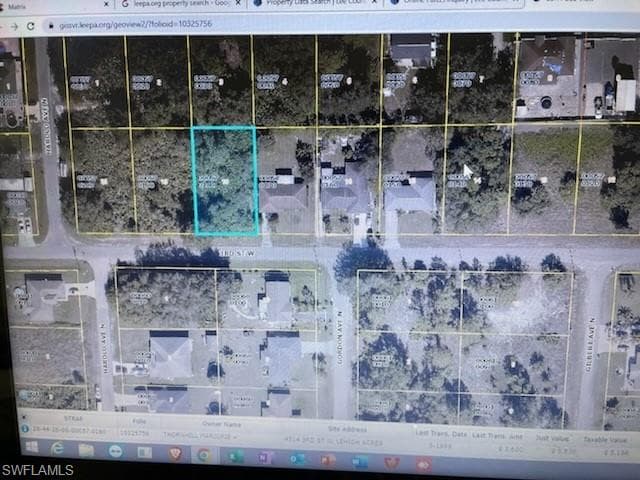Open Excel from the taskbar
640x480 pixels.
click(x=236, y=456)
